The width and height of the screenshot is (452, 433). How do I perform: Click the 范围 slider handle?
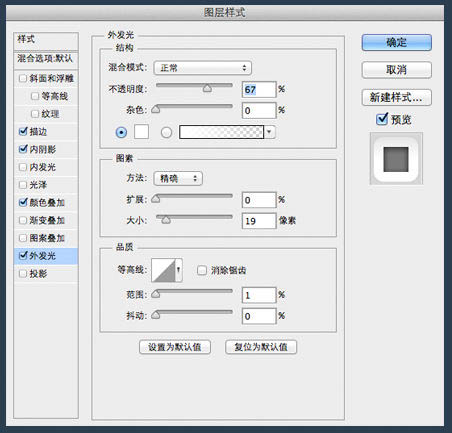click(x=156, y=294)
